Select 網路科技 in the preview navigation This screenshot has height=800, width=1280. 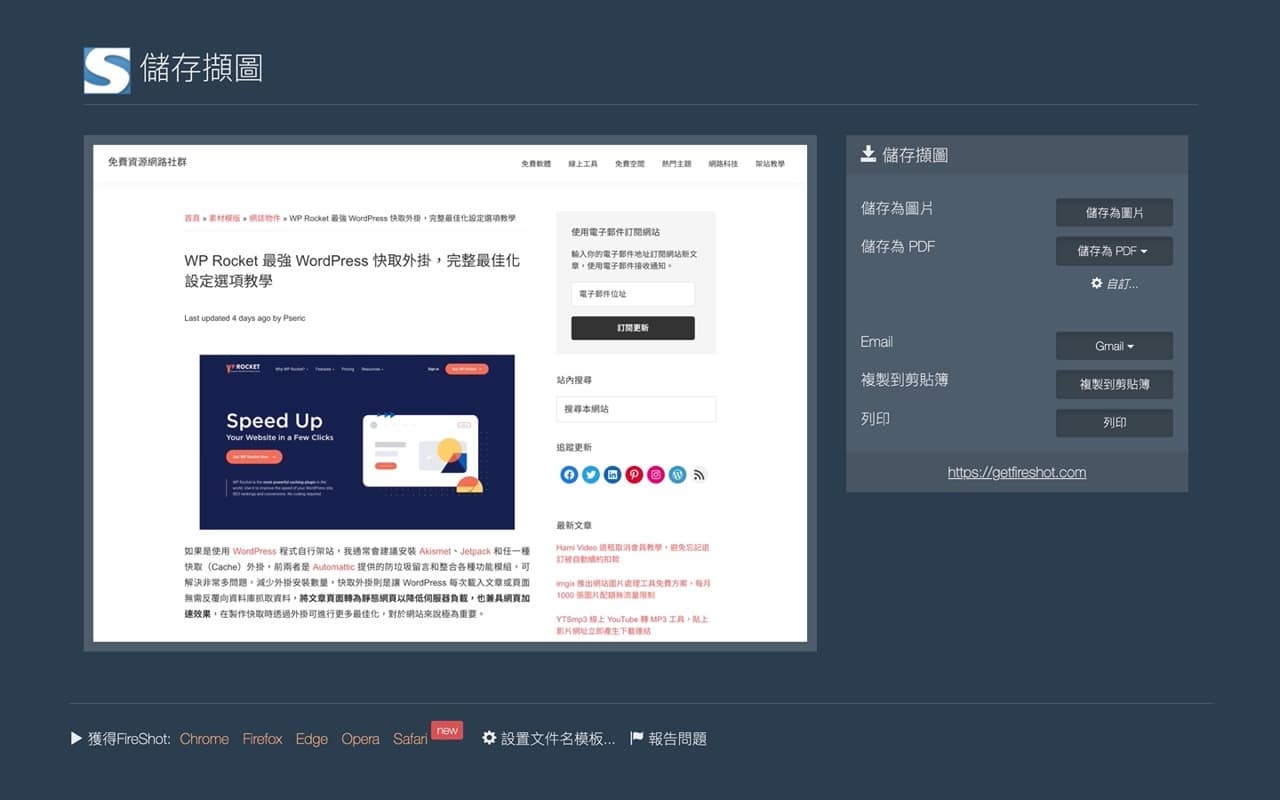(724, 163)
